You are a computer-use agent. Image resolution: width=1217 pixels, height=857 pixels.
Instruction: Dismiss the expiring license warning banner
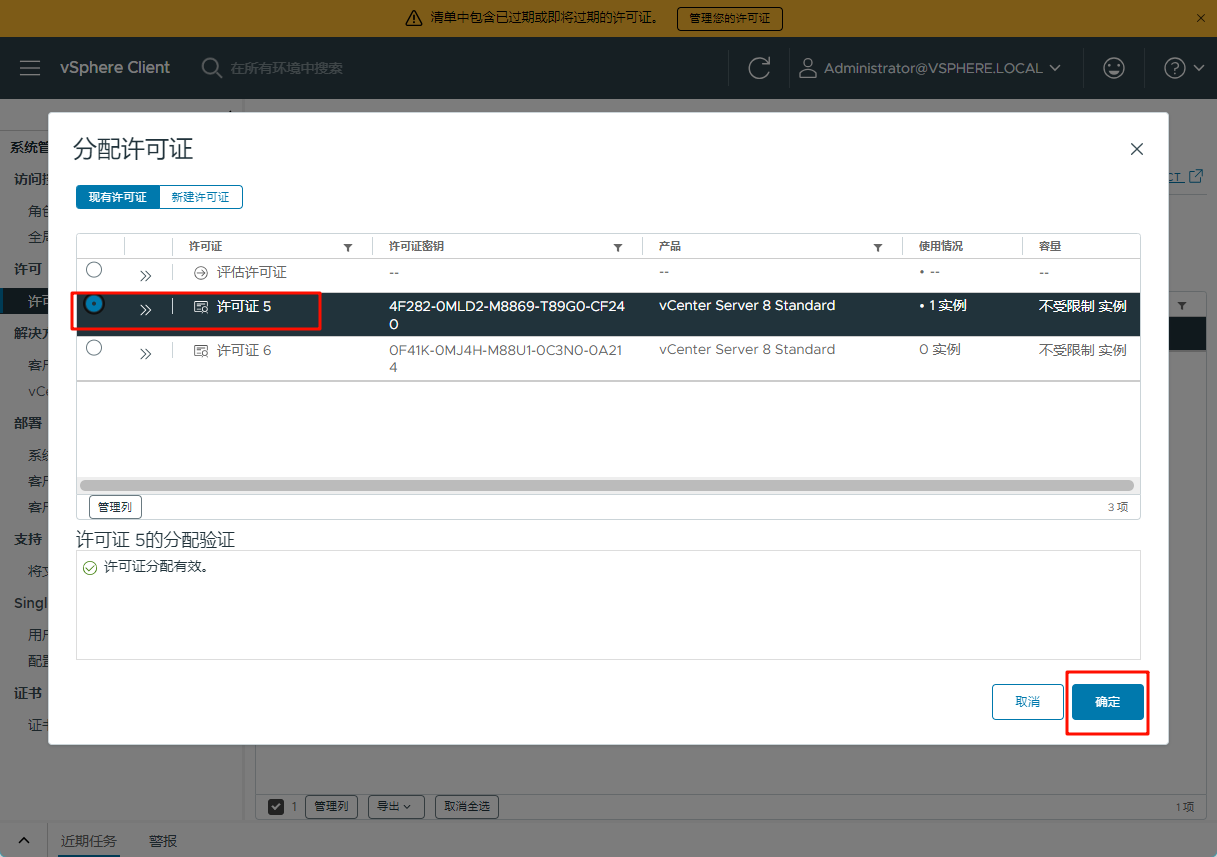click(x=1201, y=18)
